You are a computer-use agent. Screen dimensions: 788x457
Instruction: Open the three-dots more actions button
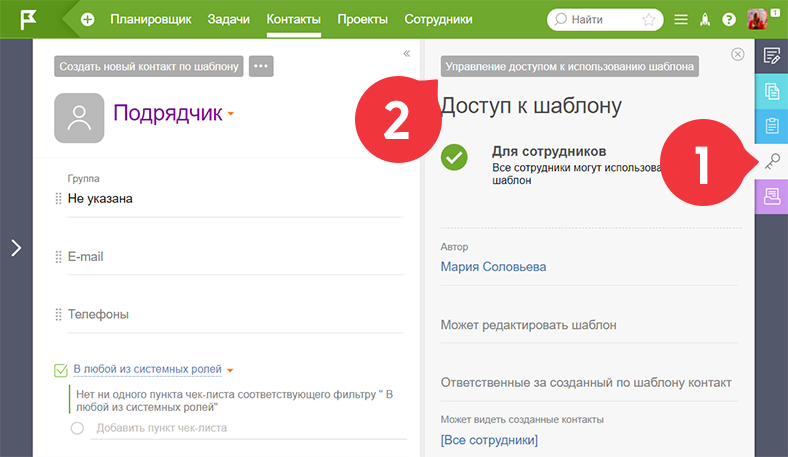pyautogui.click(x=261, y=66)
